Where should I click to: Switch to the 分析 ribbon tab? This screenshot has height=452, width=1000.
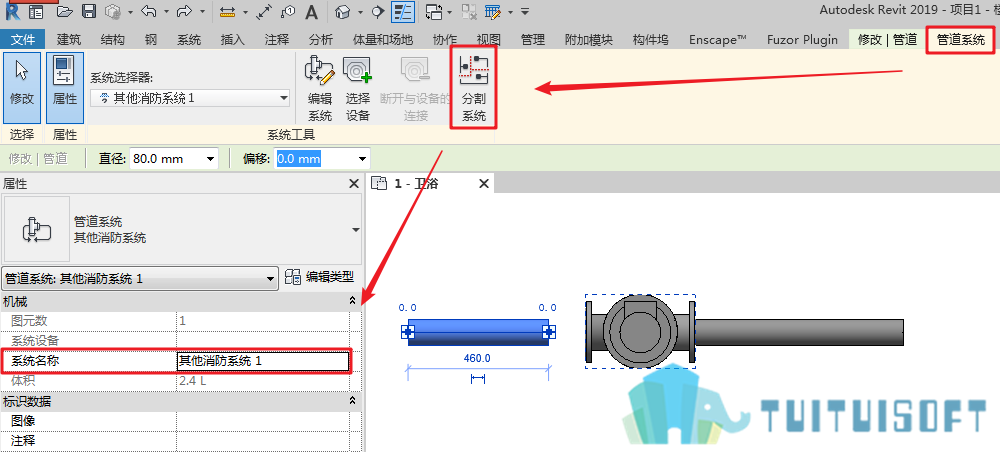[x=321, y=40]
